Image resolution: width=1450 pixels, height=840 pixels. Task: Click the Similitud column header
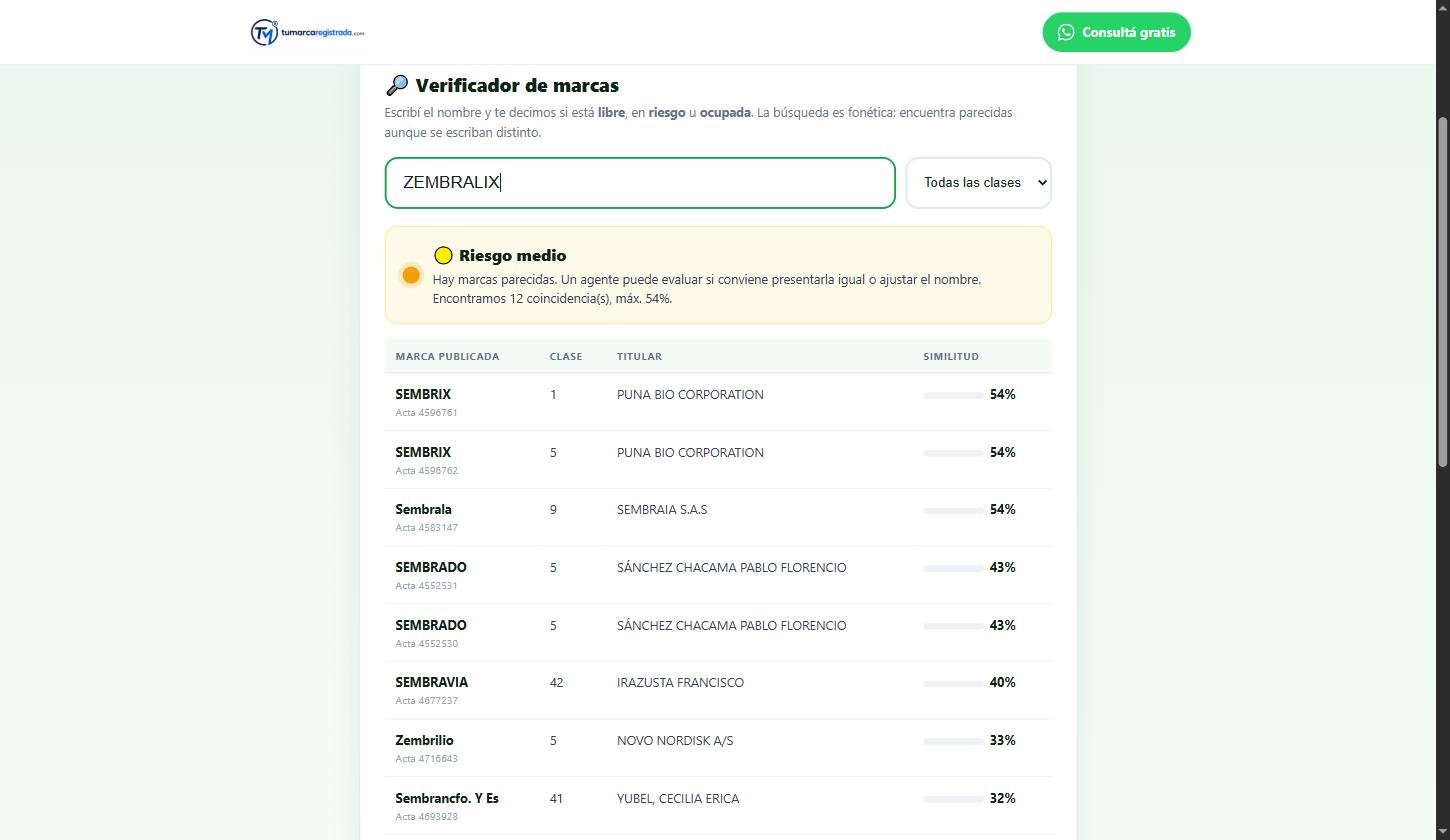pyautogui.click(x=951, y=357)
